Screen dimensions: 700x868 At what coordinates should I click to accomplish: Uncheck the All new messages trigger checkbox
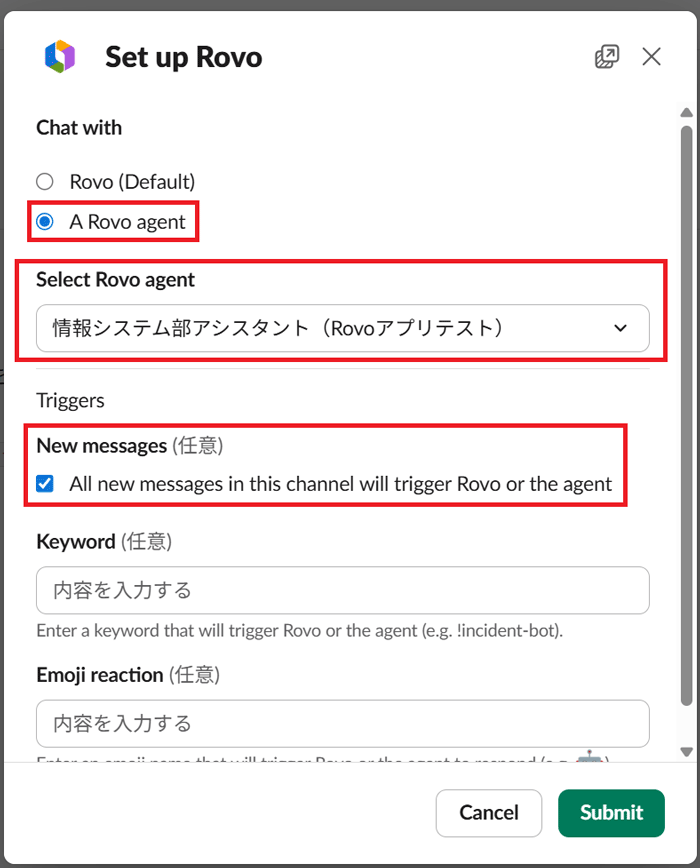click(45, 484)
